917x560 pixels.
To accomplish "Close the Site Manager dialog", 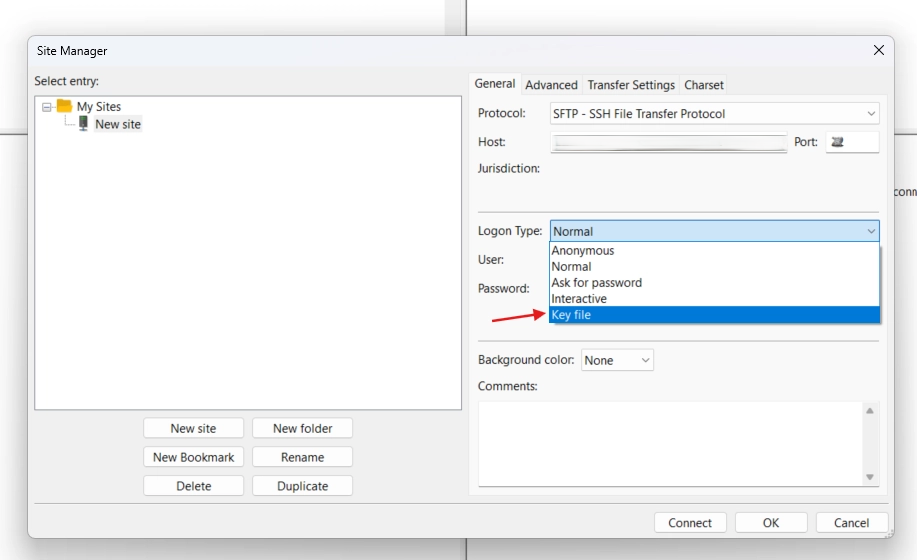I will tap(878, 50).
